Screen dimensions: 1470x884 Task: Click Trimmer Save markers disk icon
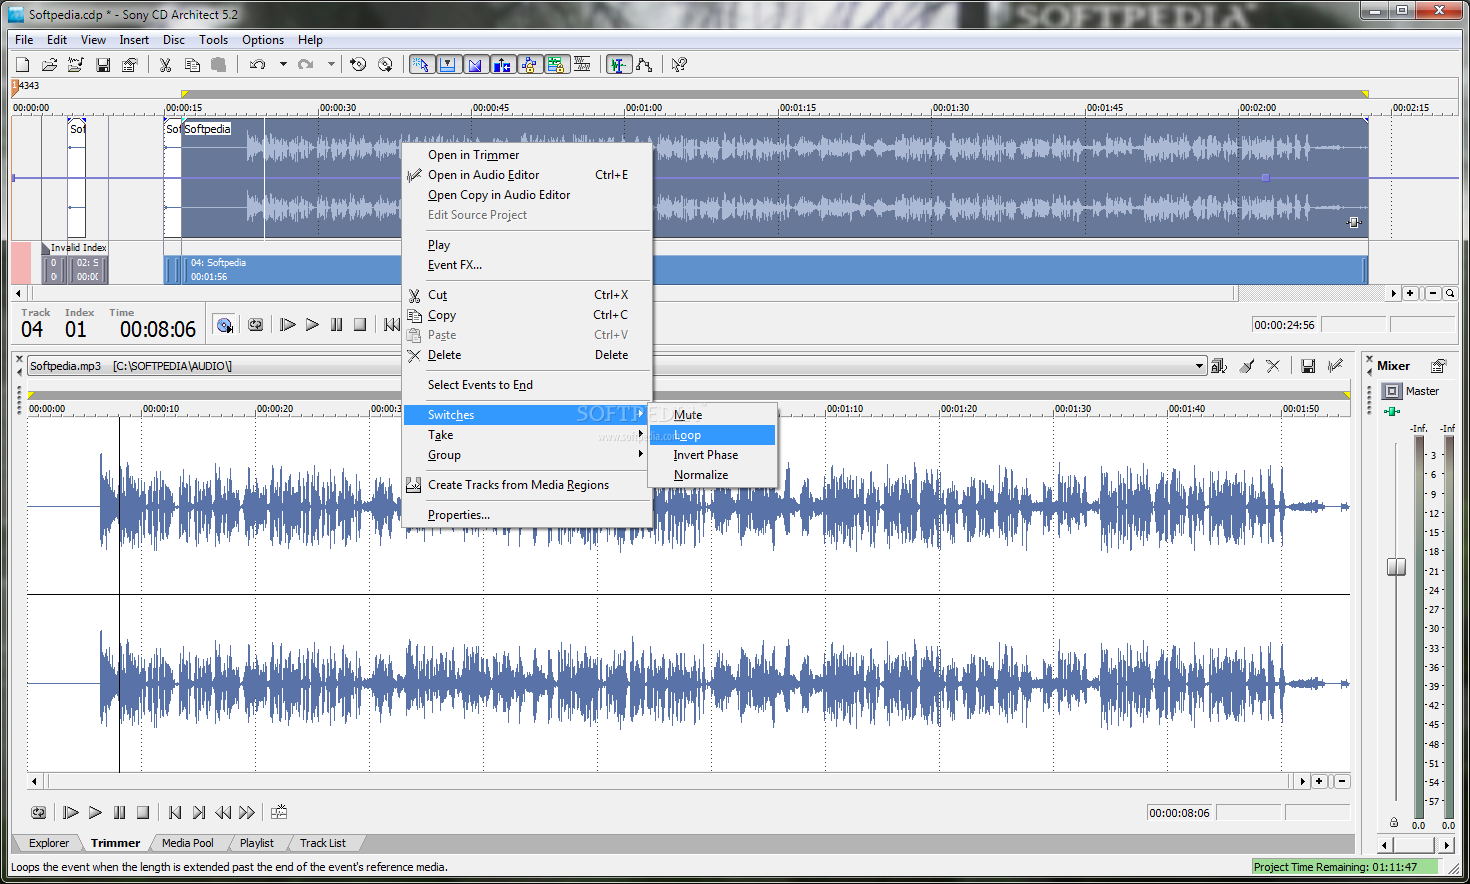[1308, 366]
